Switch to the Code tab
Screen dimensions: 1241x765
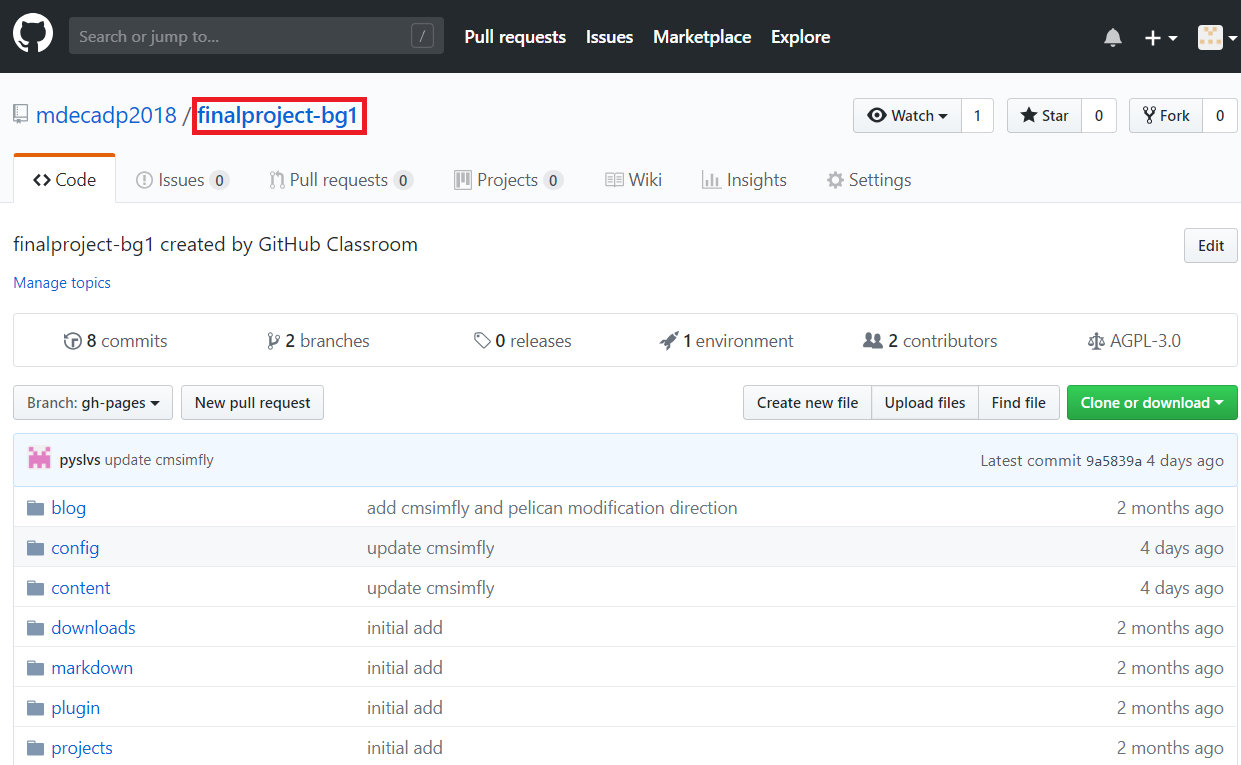pyautogui.click(x=64, y=180)
